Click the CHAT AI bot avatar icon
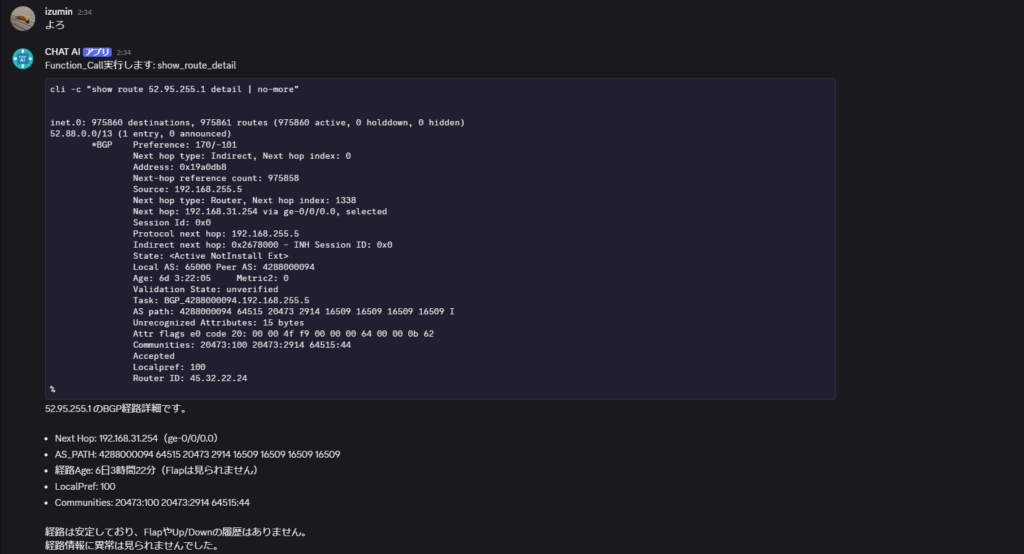Screen dimensions: 1024x554 pos(23,58)
